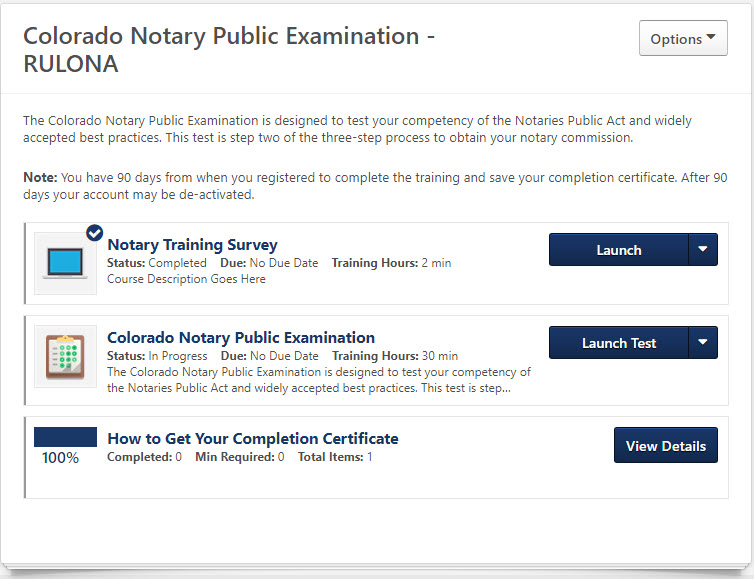Viewport: 754px width, 579px height.
Task: Click the Launch Test button
Action: point(618,342)
